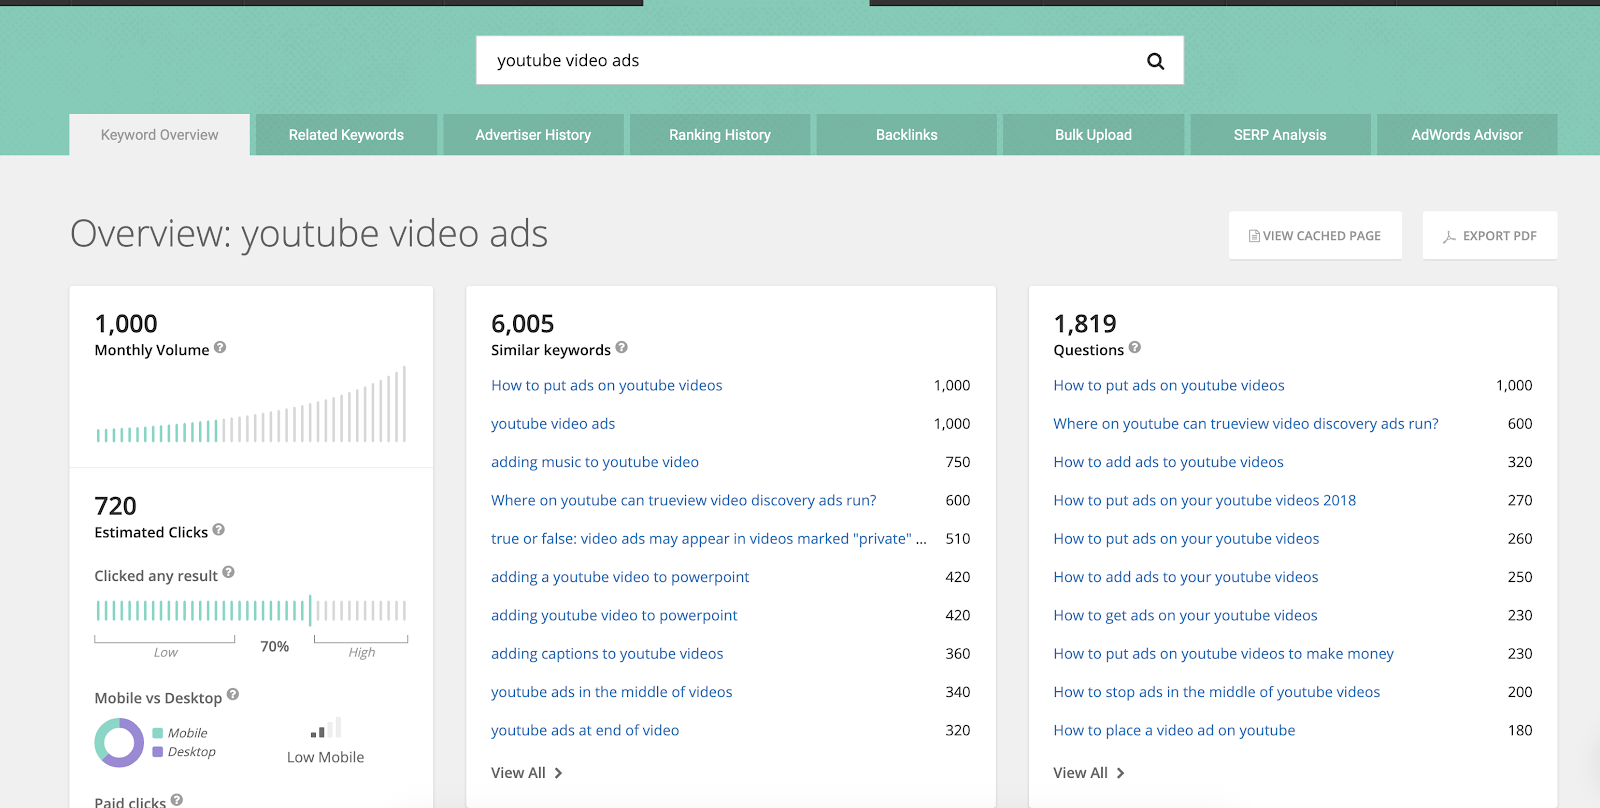Click the View Cached Page button
Image resolution: width=1600 pixels, height=808 pixels.
point(1315,236)
